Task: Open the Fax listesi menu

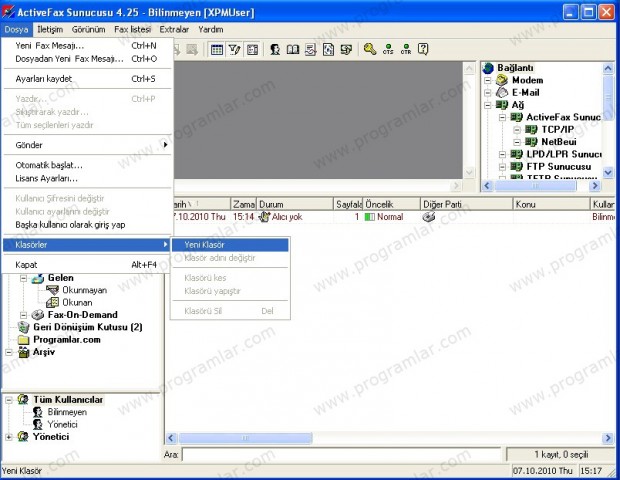Action: click(132, 29)
